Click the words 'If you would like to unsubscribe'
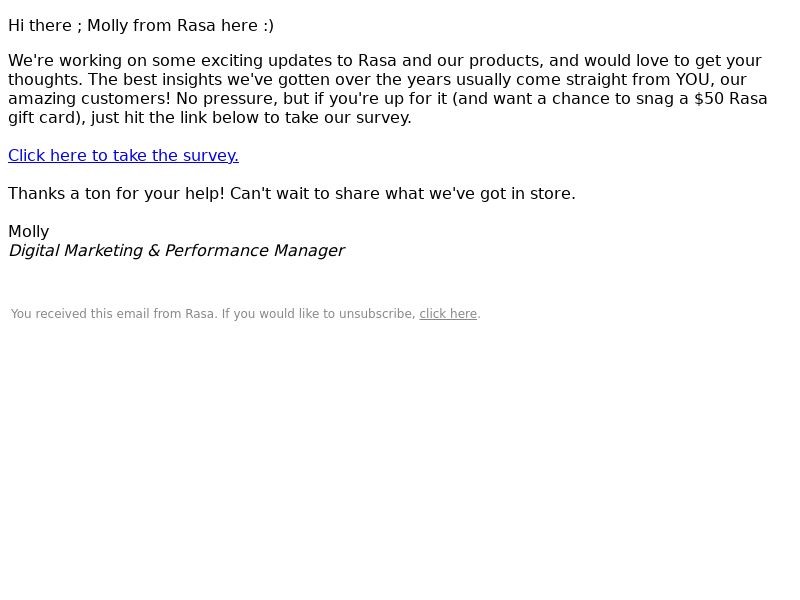800x600 pixels. [319, 314]
